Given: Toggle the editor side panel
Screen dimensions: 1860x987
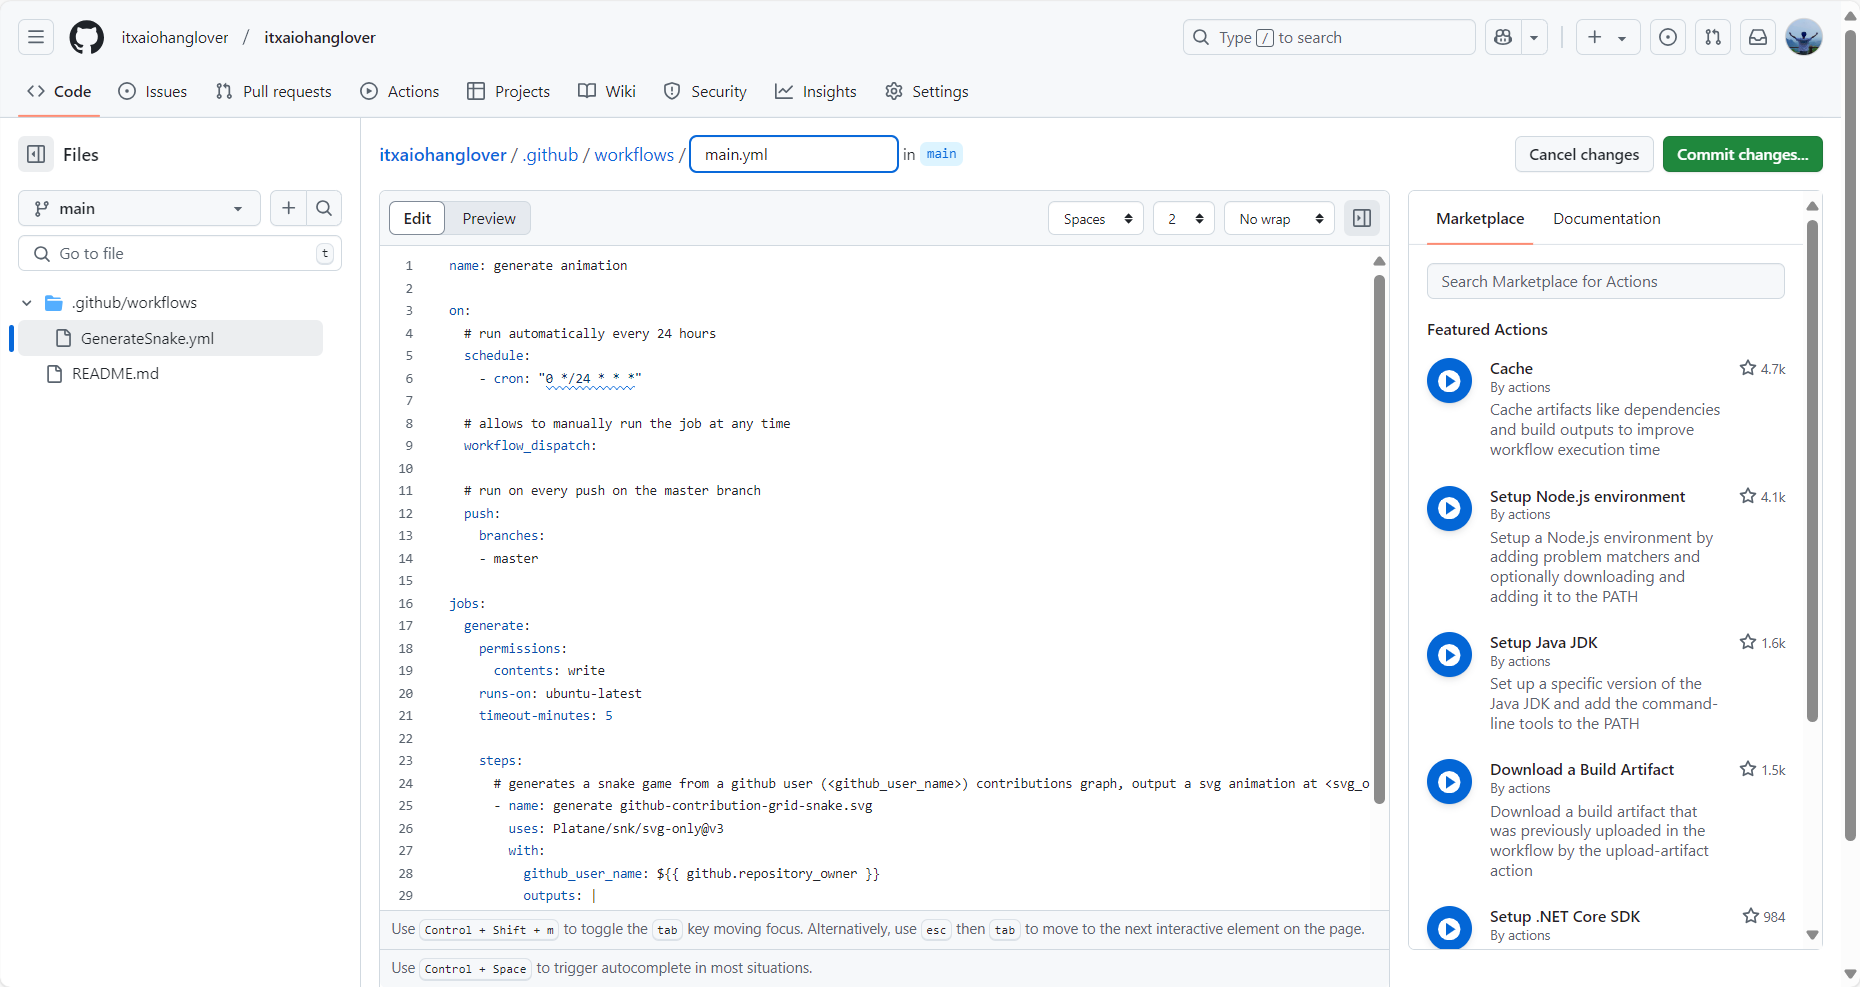Looking at the screenshot, I should (x=1361, y=218).
